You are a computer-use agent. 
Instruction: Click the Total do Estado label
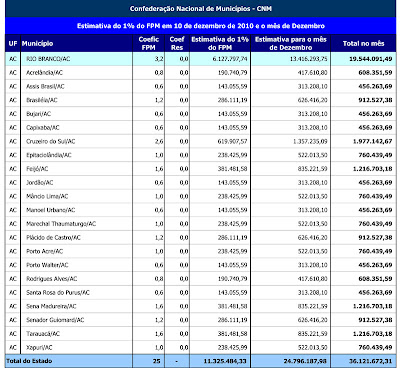[29, 361]
